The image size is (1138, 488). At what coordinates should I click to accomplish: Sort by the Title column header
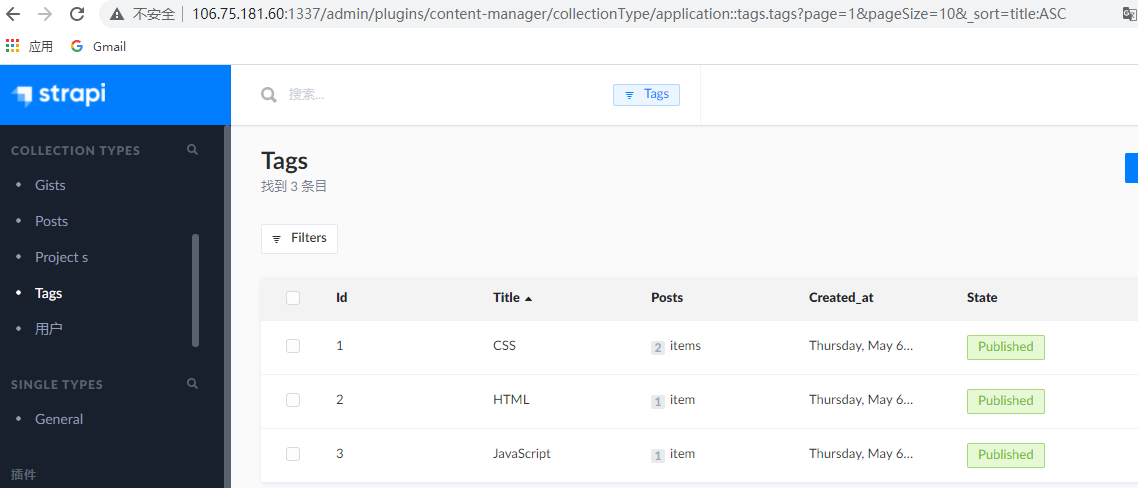click(506, 298)
